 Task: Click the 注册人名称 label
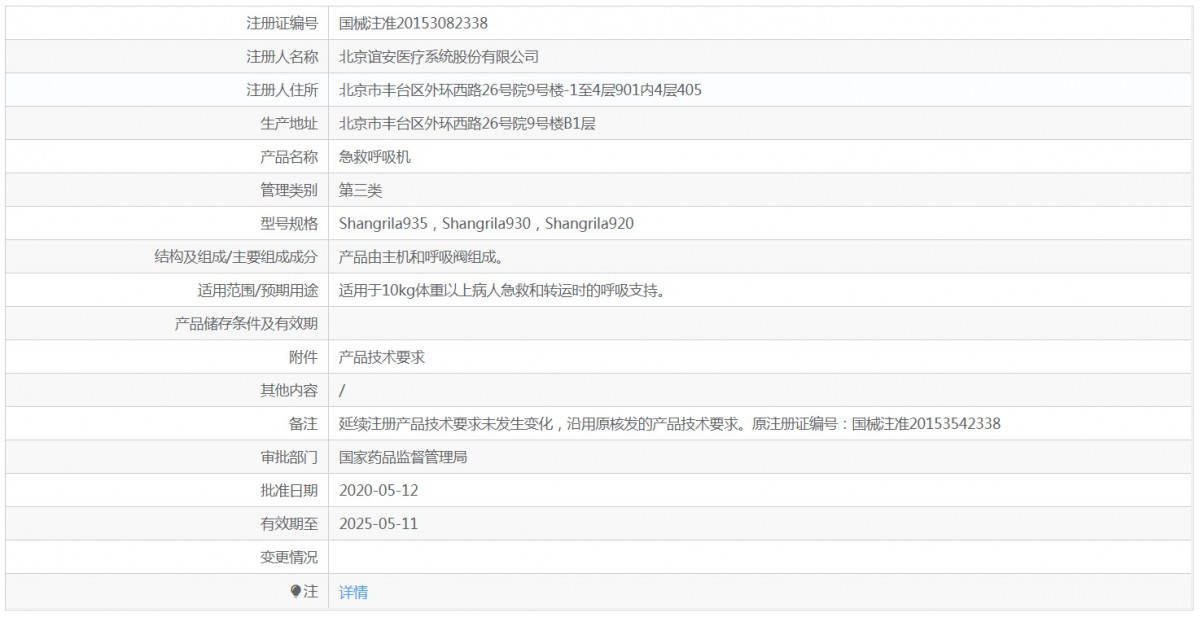(x=282, y=57)
